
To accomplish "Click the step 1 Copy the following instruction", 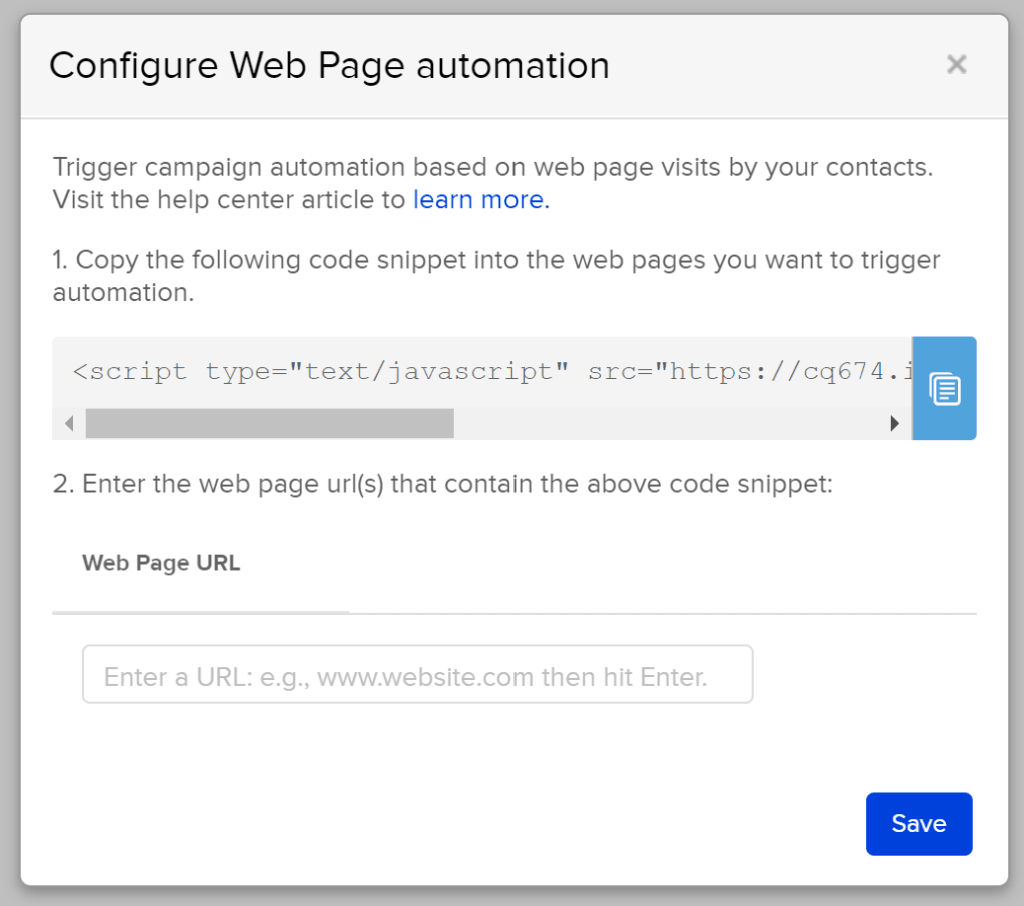I will coord(496,276).
